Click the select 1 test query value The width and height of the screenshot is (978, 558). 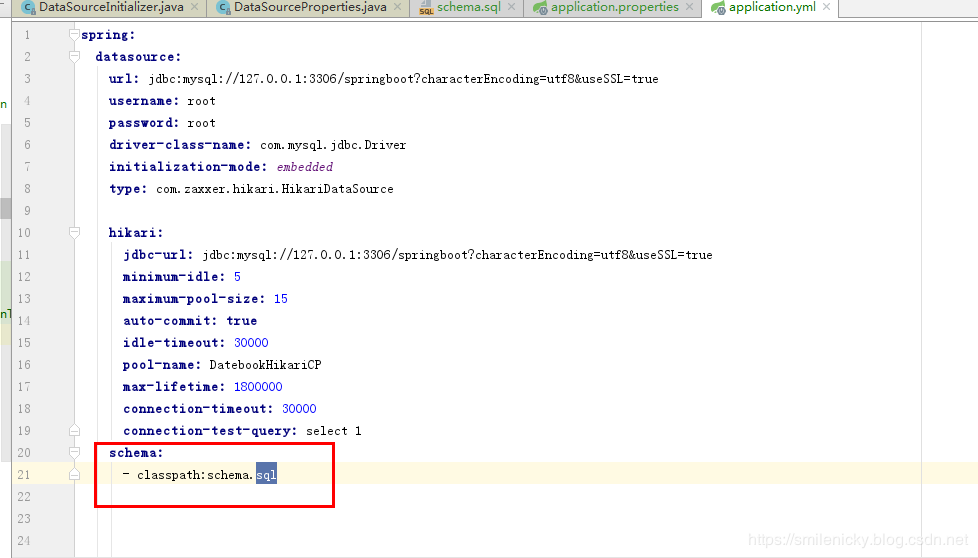tap(333, 431)
